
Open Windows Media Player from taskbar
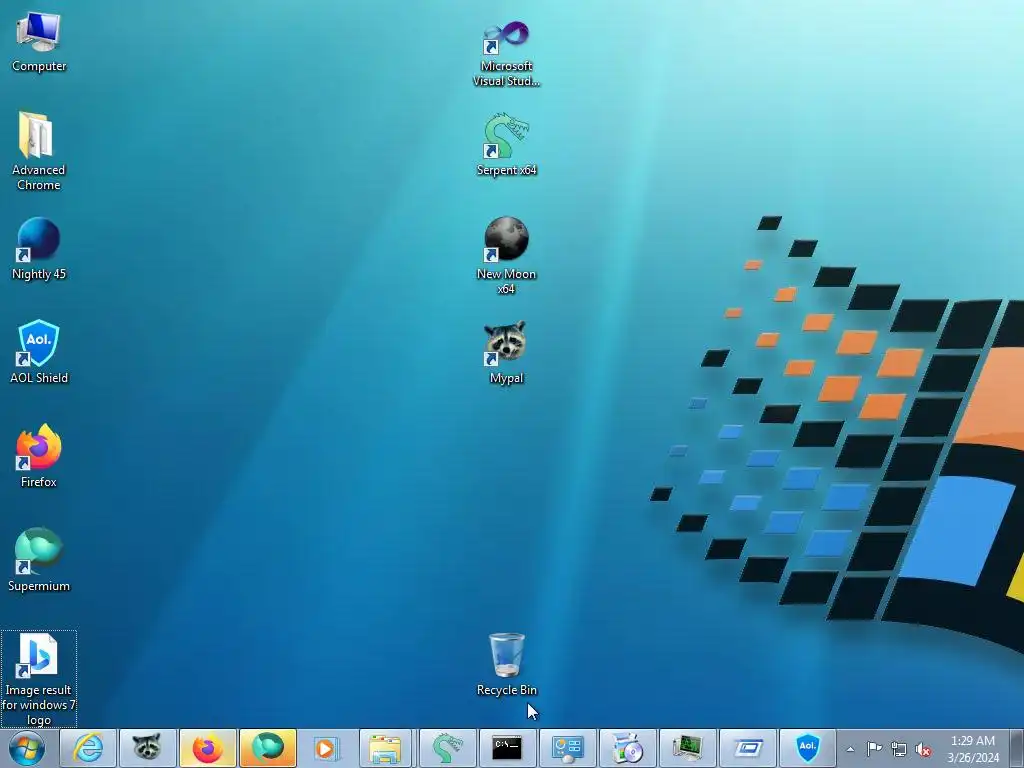click(x=327, y=748)
